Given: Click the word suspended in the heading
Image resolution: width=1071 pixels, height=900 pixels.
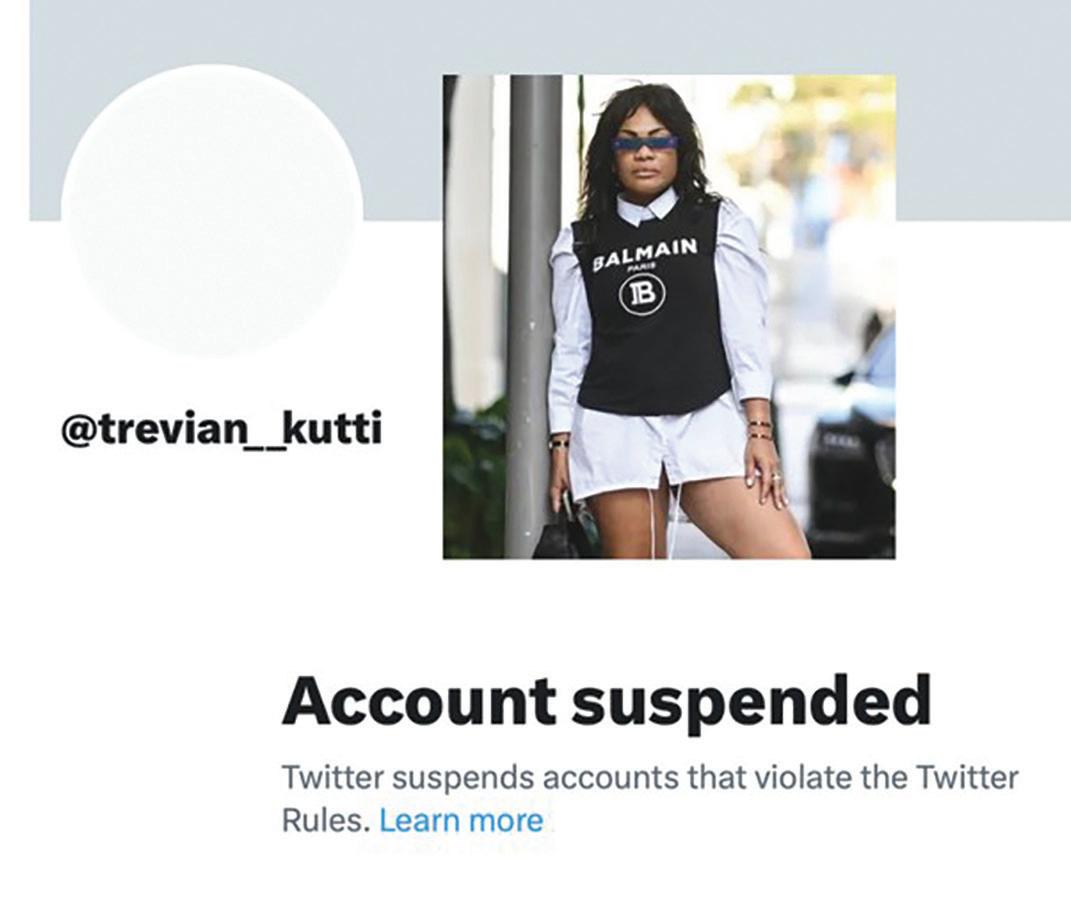Looking at the screenshot, I should tap(751, 701).
